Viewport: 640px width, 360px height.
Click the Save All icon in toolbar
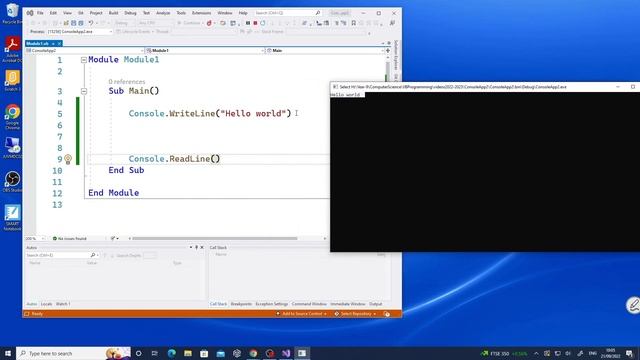(81, 23)
